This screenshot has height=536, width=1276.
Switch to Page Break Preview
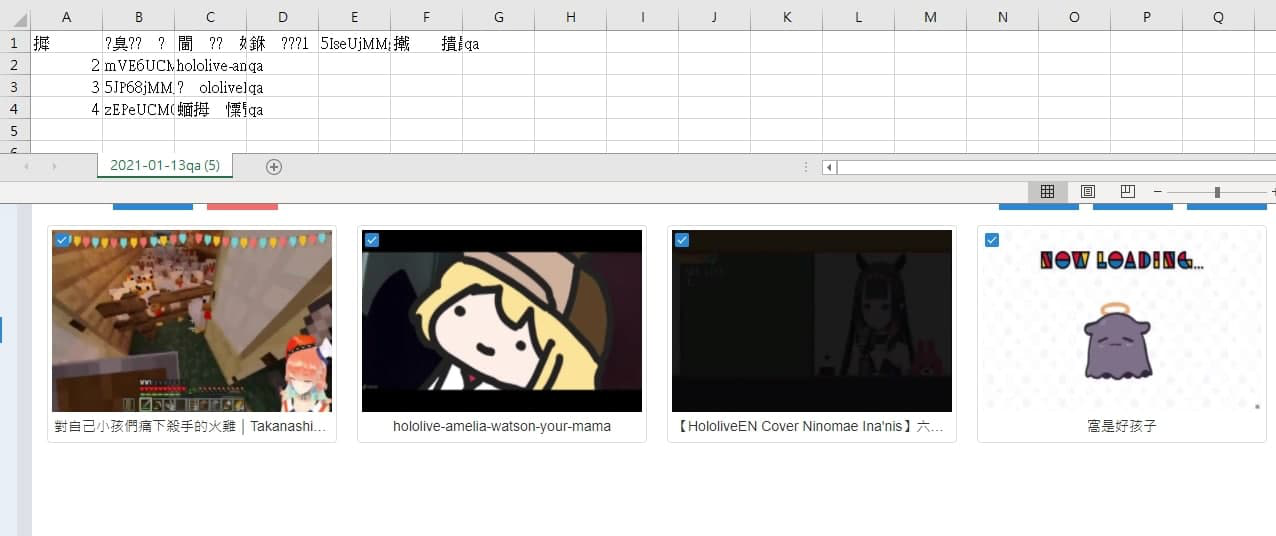click(1128, 192)
